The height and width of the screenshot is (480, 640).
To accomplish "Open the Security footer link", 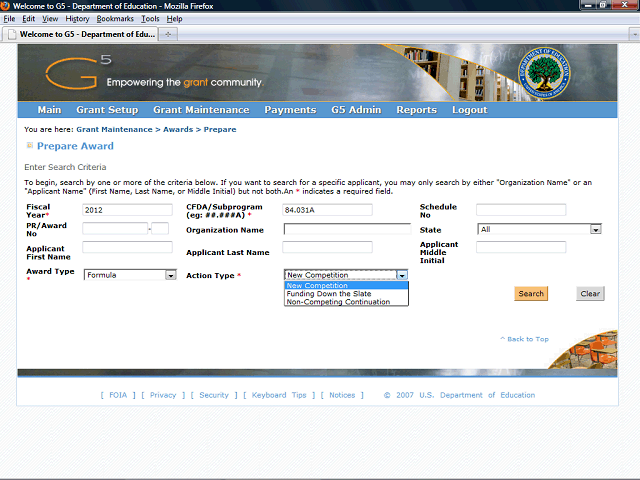I will coord(214,395).
